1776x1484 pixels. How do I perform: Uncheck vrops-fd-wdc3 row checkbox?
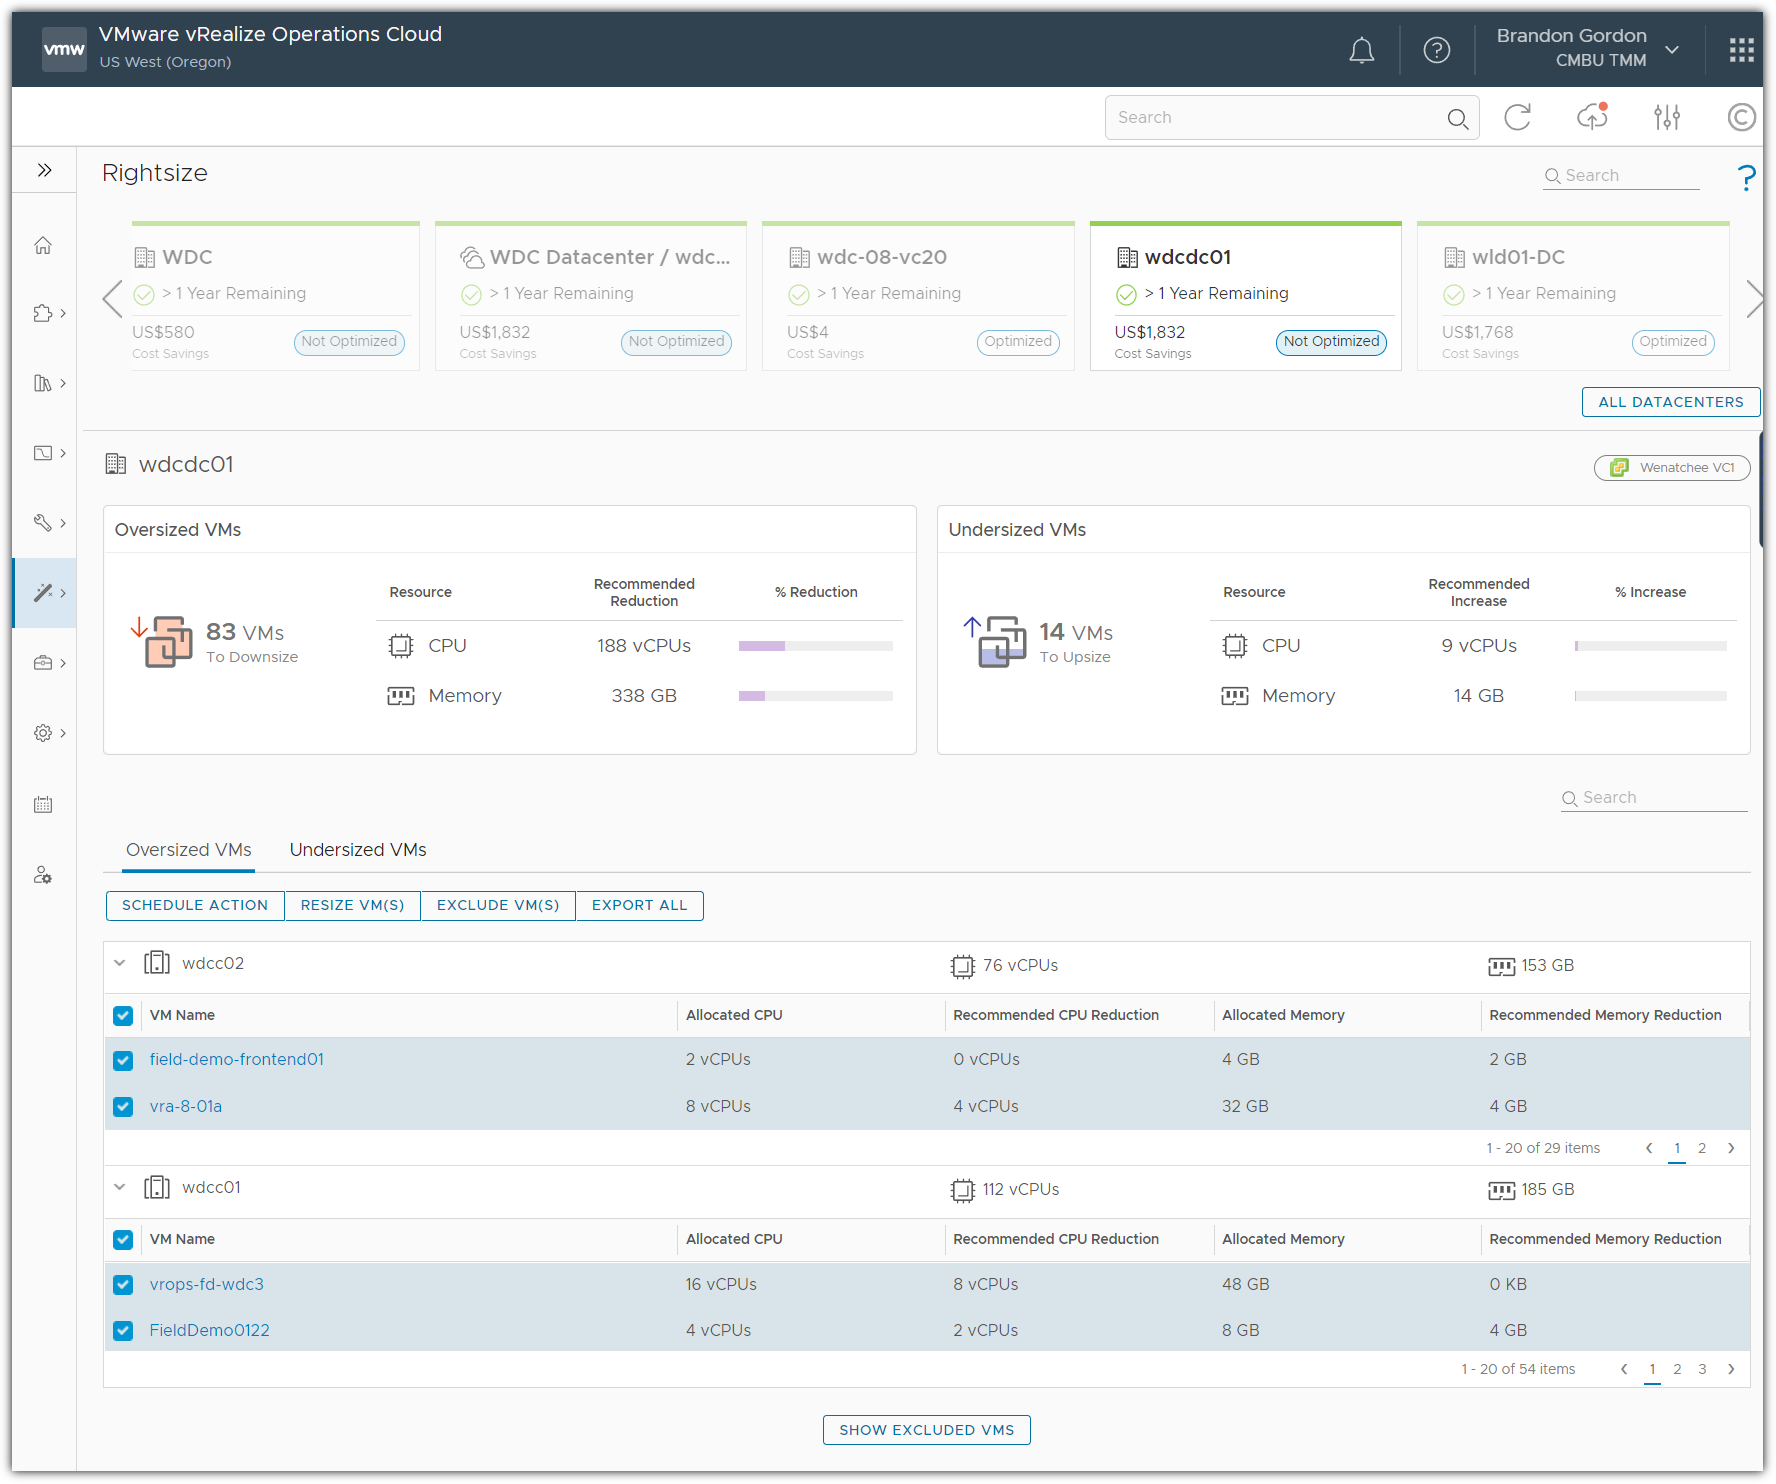coord(123,1285)
